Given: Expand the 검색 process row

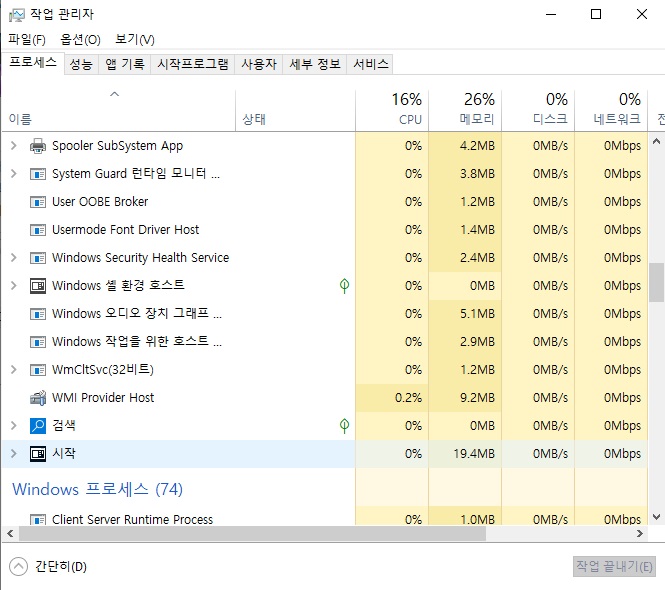Looking at the screenshot, I should pos(14,426).
